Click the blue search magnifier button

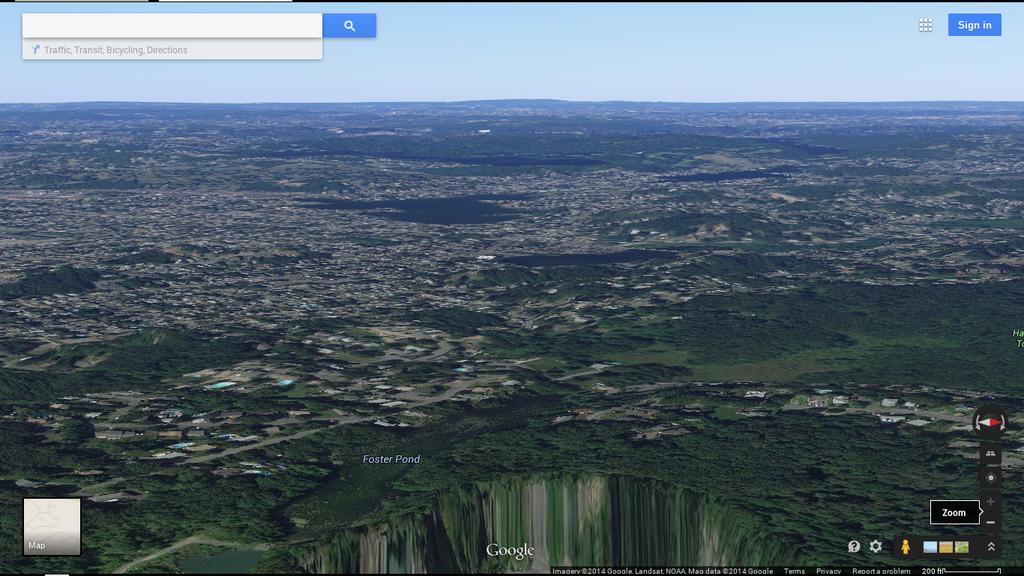pos(349,26)
